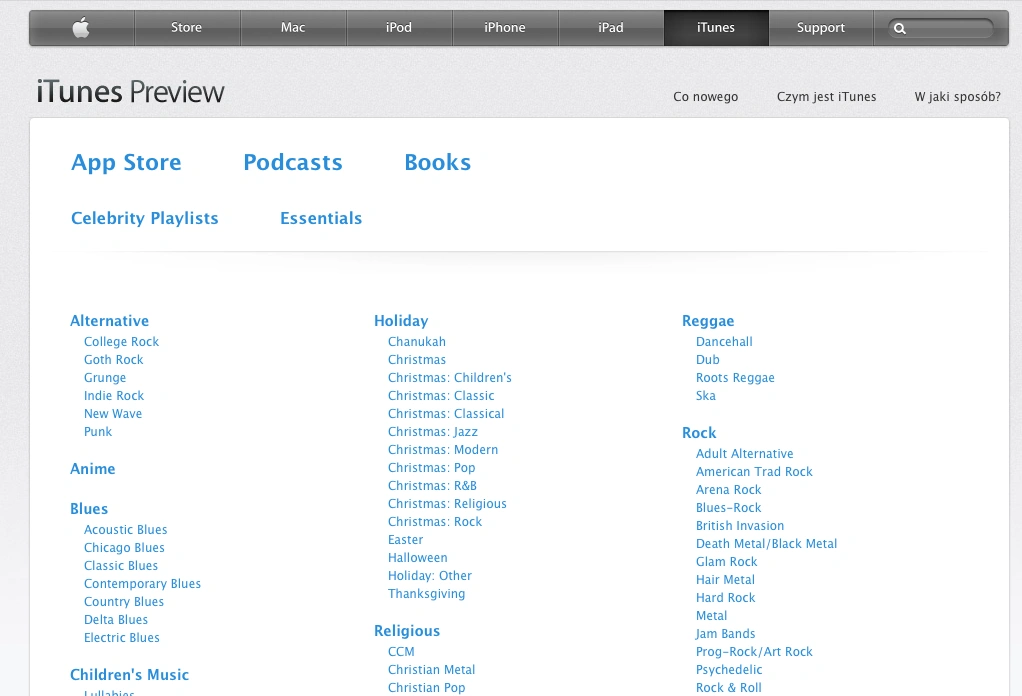Select Thanksgiving genre
Screen dimensions: 1022x696
click(426, 594)
